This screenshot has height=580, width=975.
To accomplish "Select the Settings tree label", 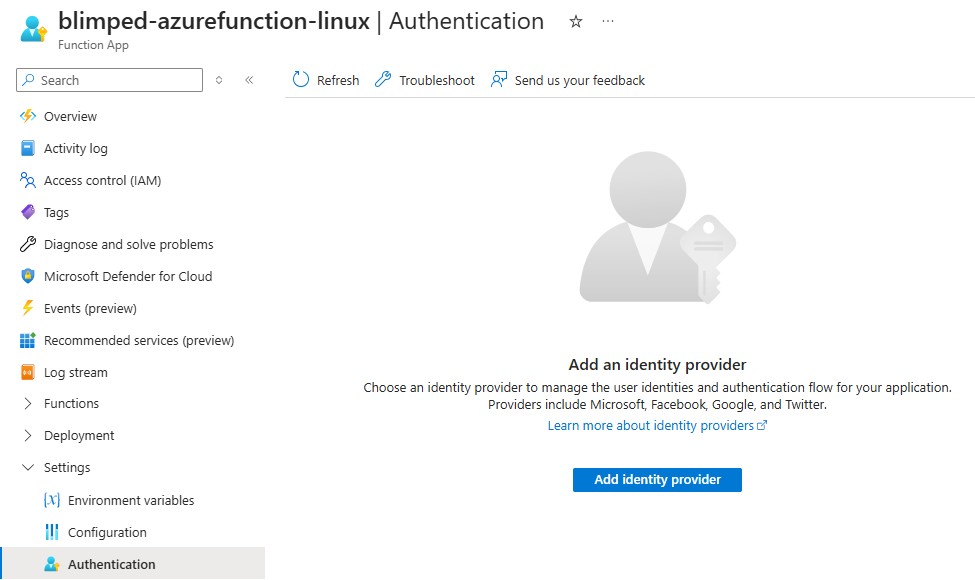I will pyautogui.click(x=67, y=467).
